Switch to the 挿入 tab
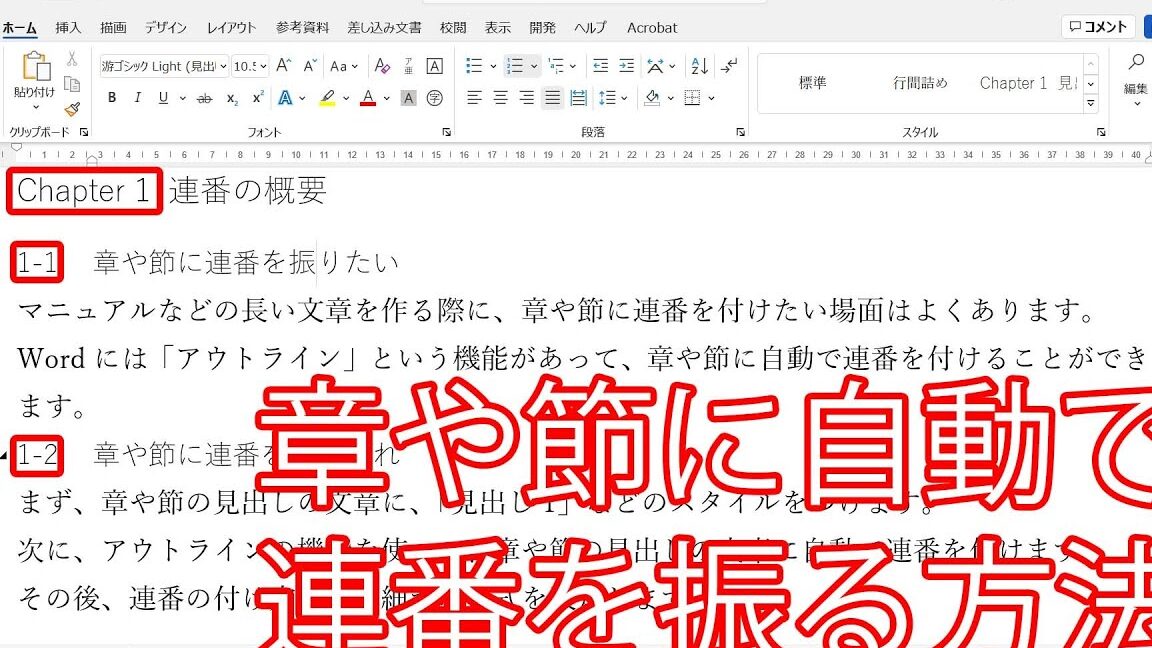1152x648 pixels. coord(68,28)
